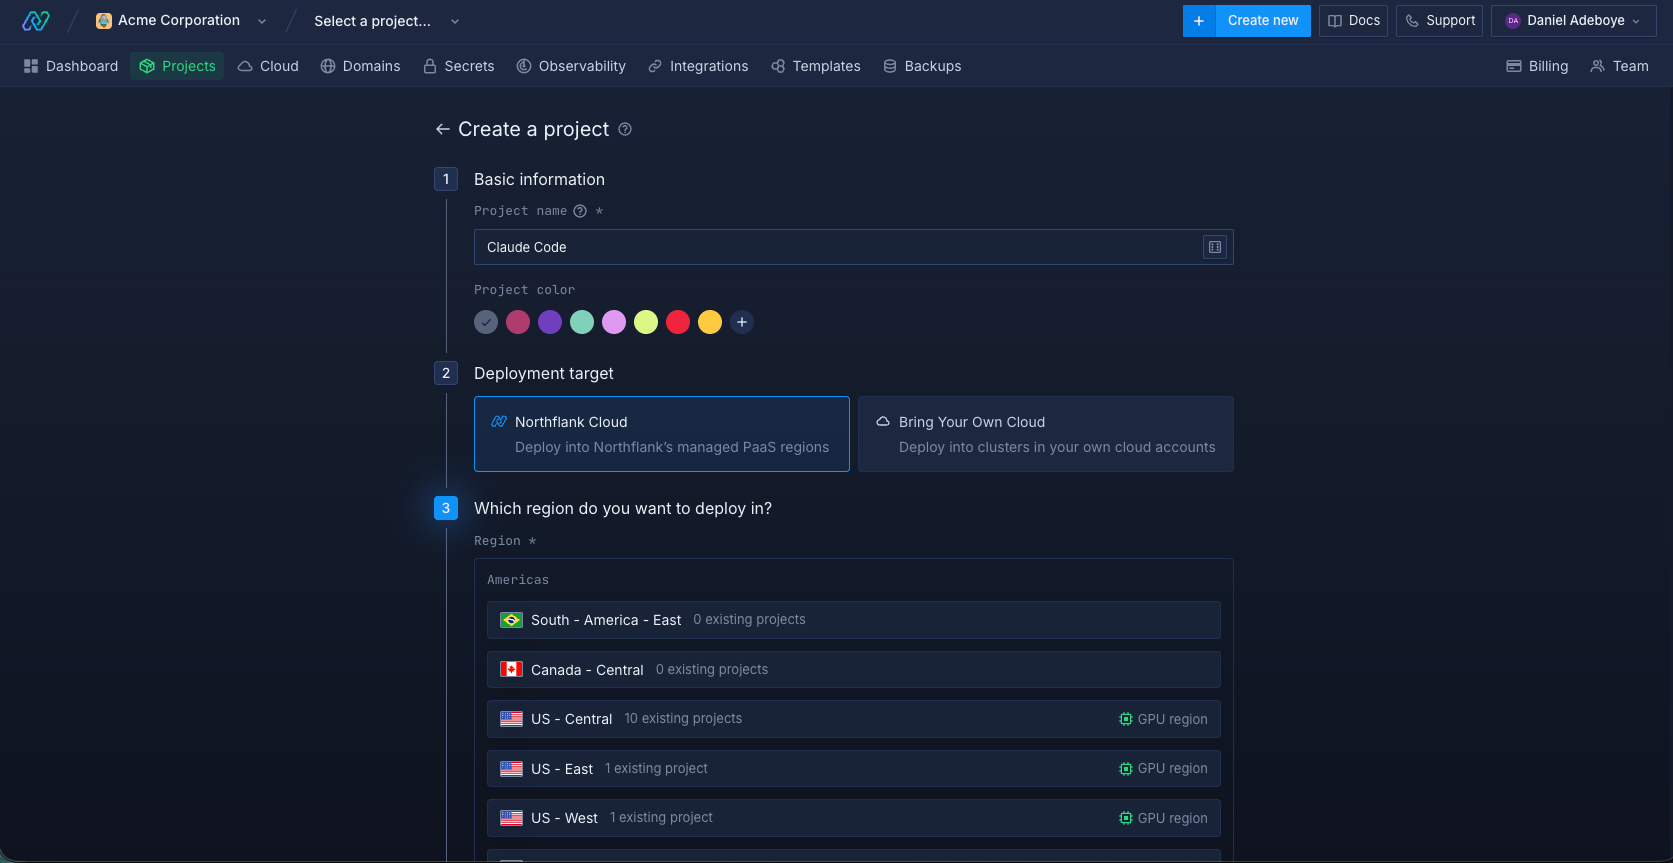The height and width of the screenshot is (863, 1673).
Task: Pick the purple project color
Action: (x=550, y=322)
